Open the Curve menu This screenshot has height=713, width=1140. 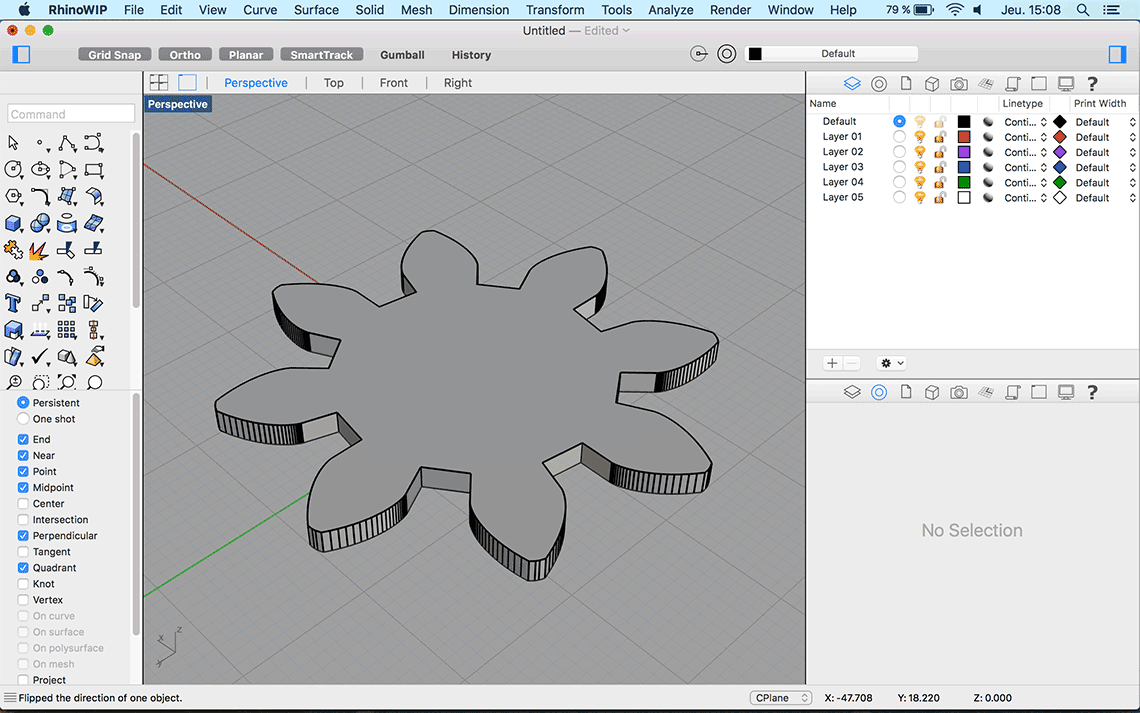[260, 10]
